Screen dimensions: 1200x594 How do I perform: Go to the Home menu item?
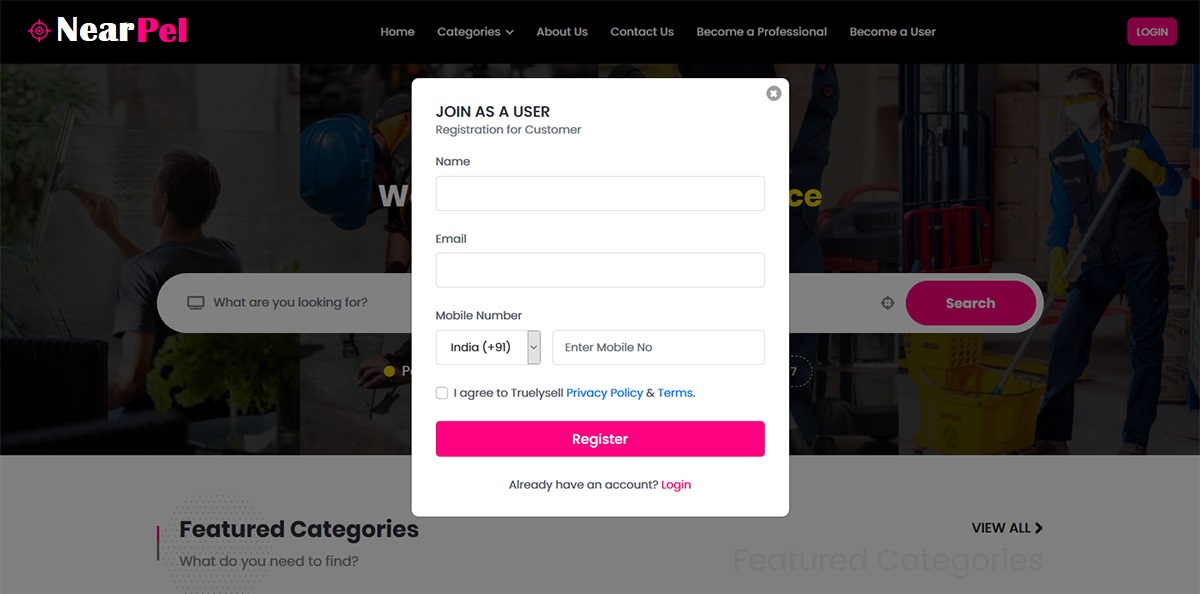click(397, 32)
